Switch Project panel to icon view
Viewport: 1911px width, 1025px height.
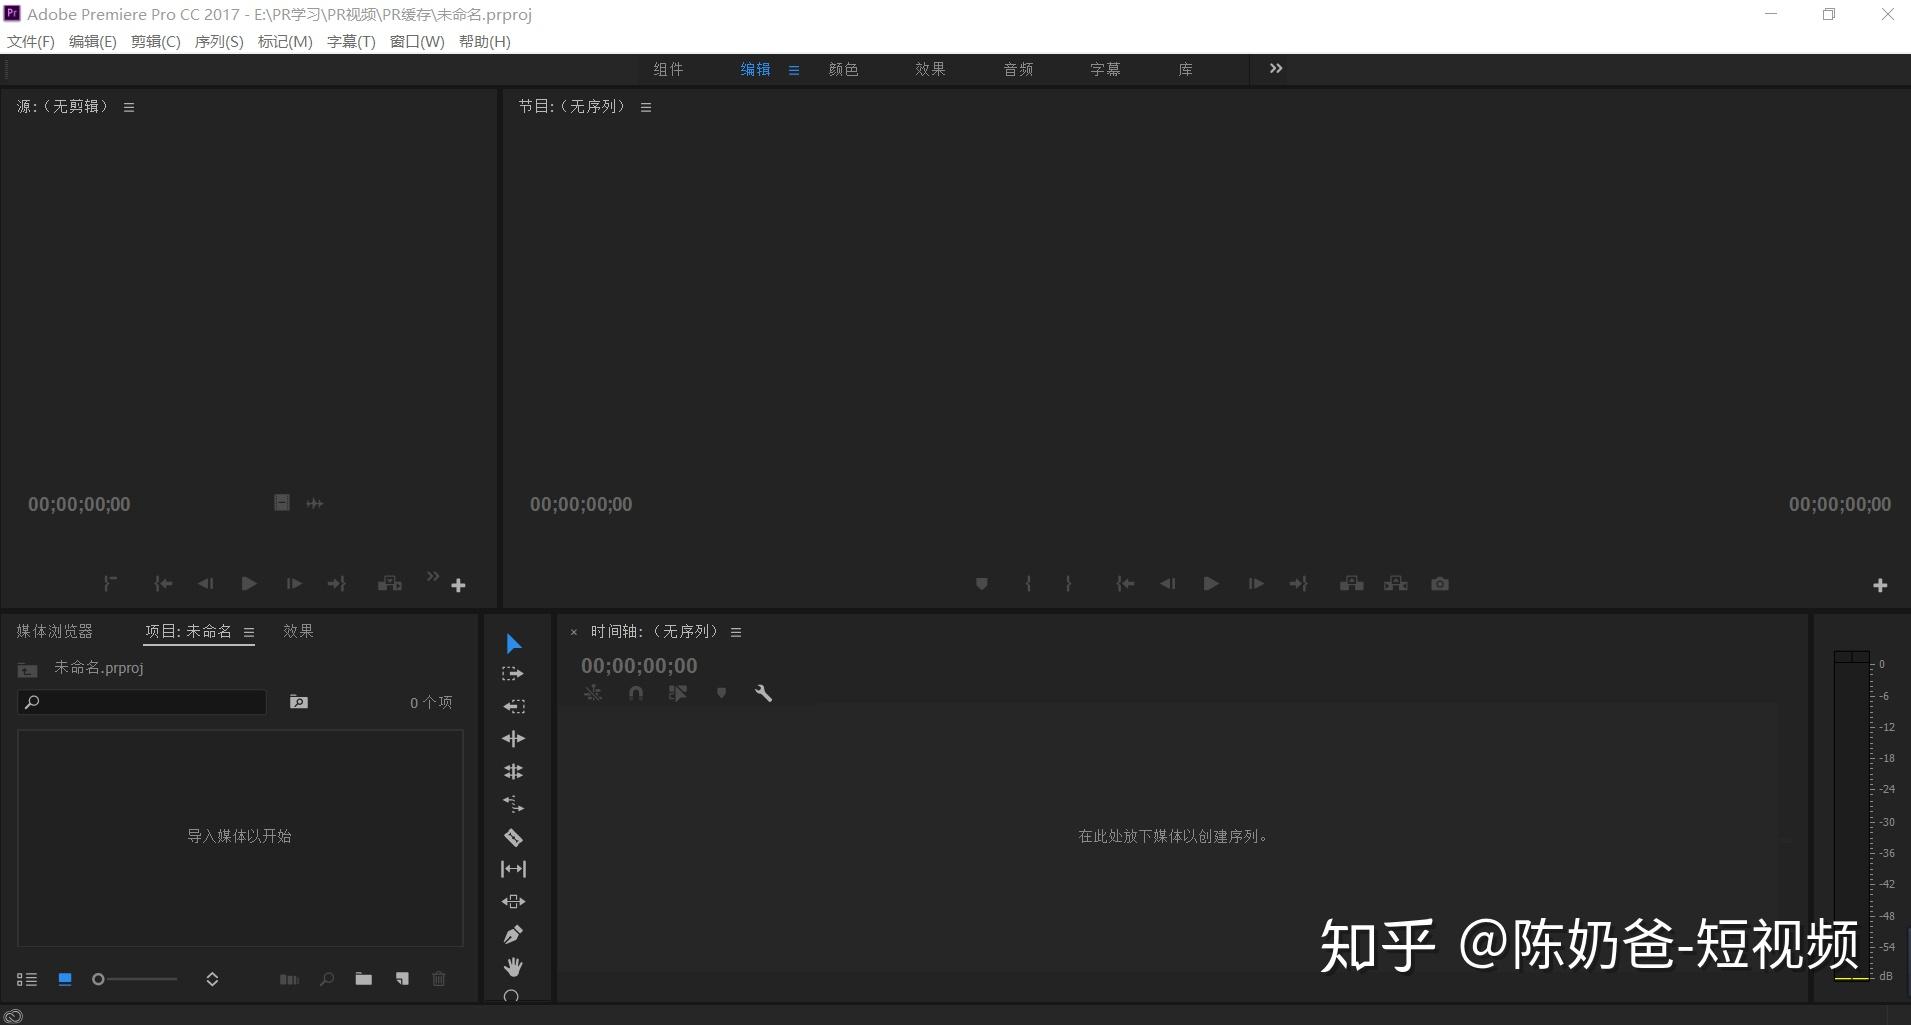pyautogui.click(x=65, y=979)
